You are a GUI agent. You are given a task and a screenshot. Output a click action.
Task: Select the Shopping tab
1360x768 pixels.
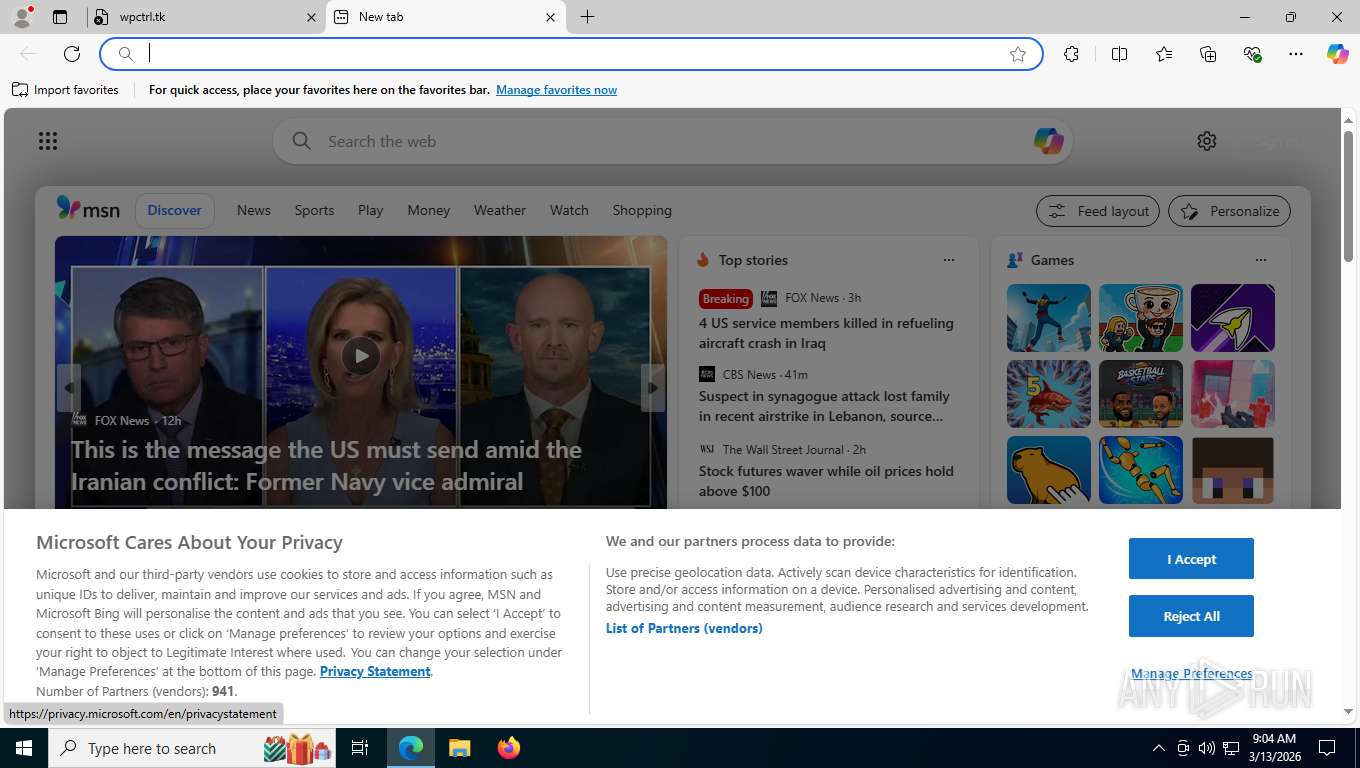click(x=642, y=210)
